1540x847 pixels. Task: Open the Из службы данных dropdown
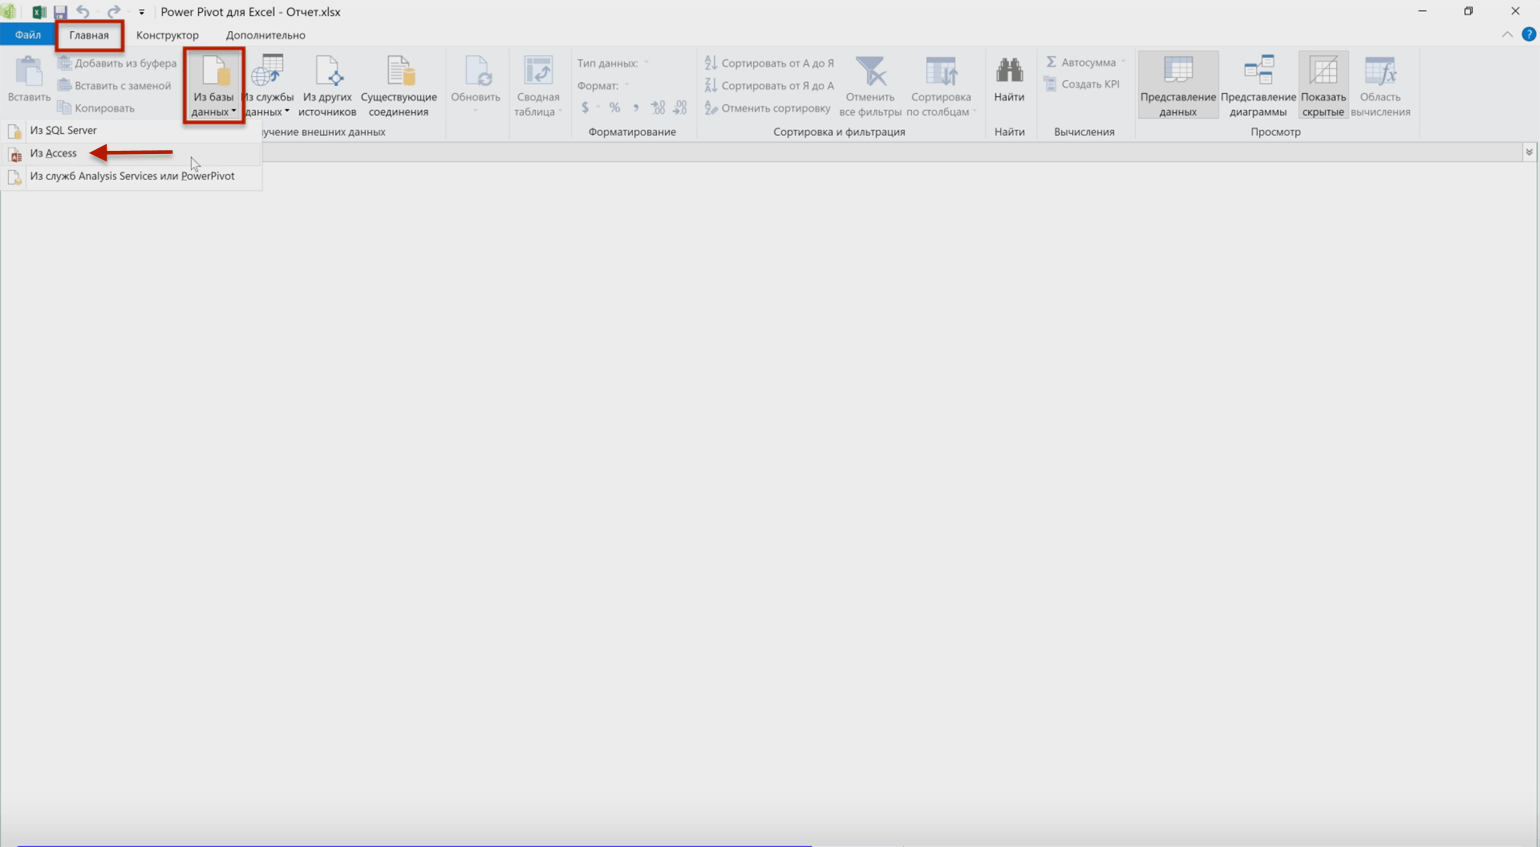(268, 86)
